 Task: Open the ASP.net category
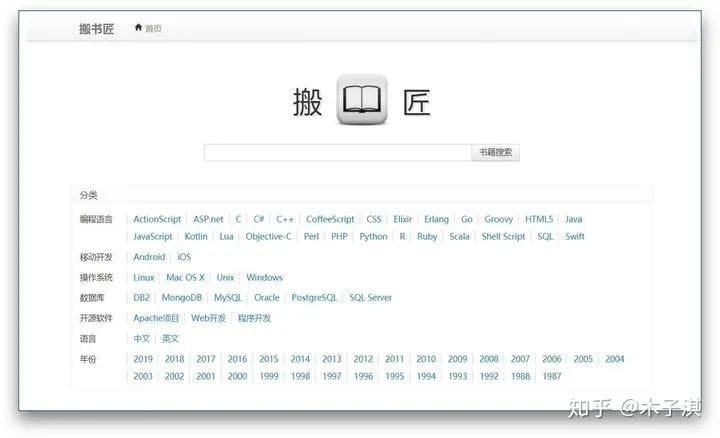208,219
